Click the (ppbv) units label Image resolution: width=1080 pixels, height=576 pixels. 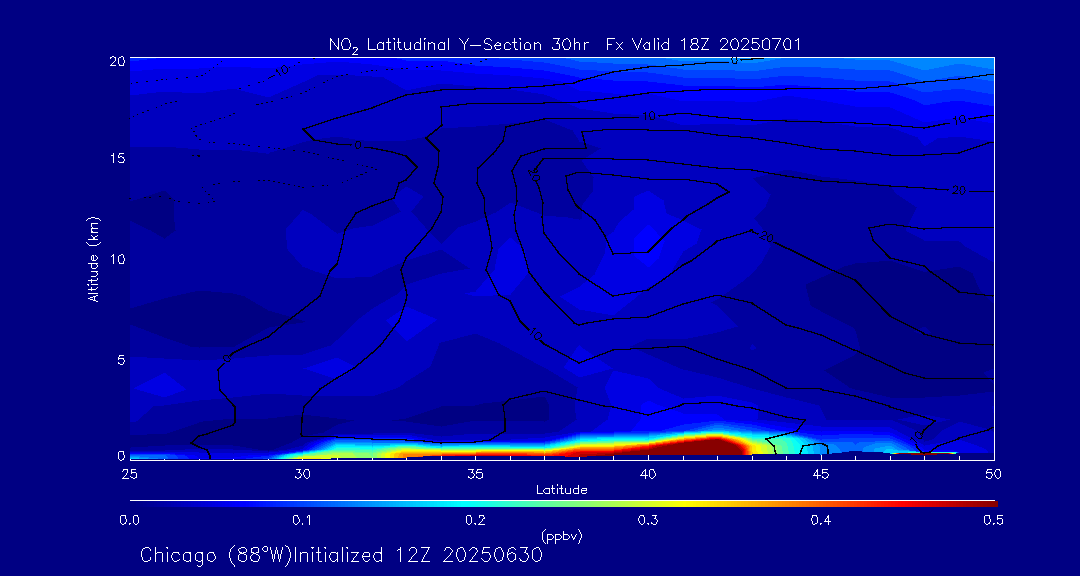[562, 536]
